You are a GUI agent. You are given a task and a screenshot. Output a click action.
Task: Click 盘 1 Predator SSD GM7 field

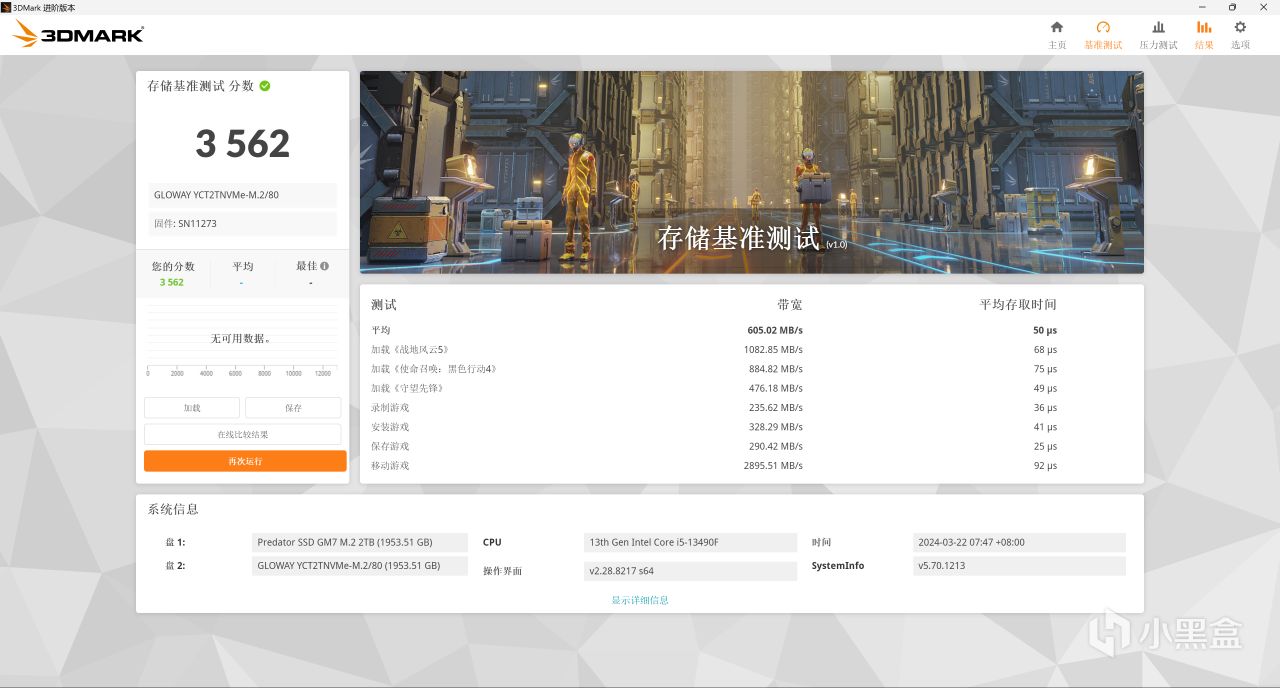tap(360, 542)
